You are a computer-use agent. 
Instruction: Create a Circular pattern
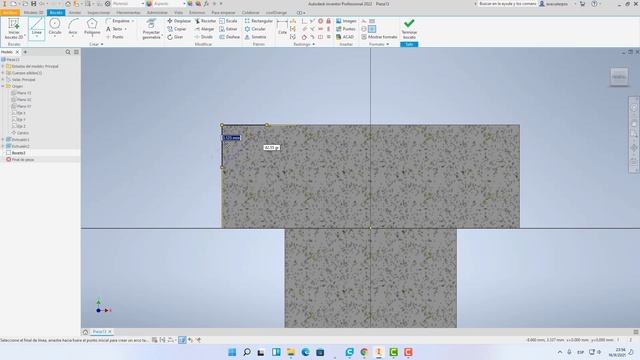tap(255, 29)
